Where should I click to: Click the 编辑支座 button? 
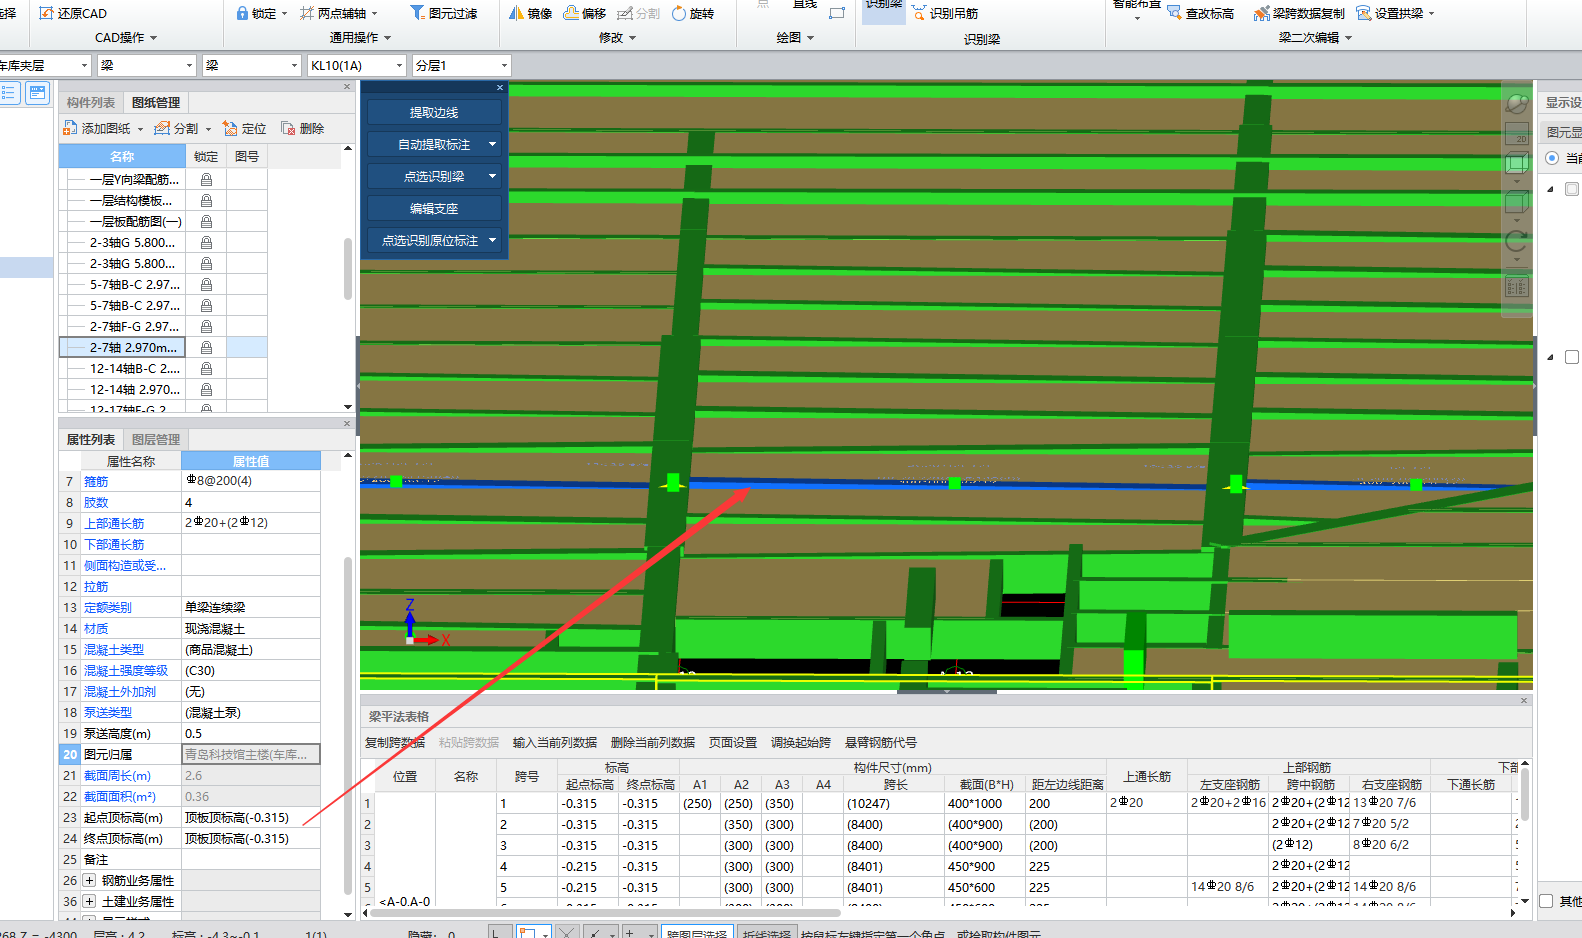click(x=434, y=209)
